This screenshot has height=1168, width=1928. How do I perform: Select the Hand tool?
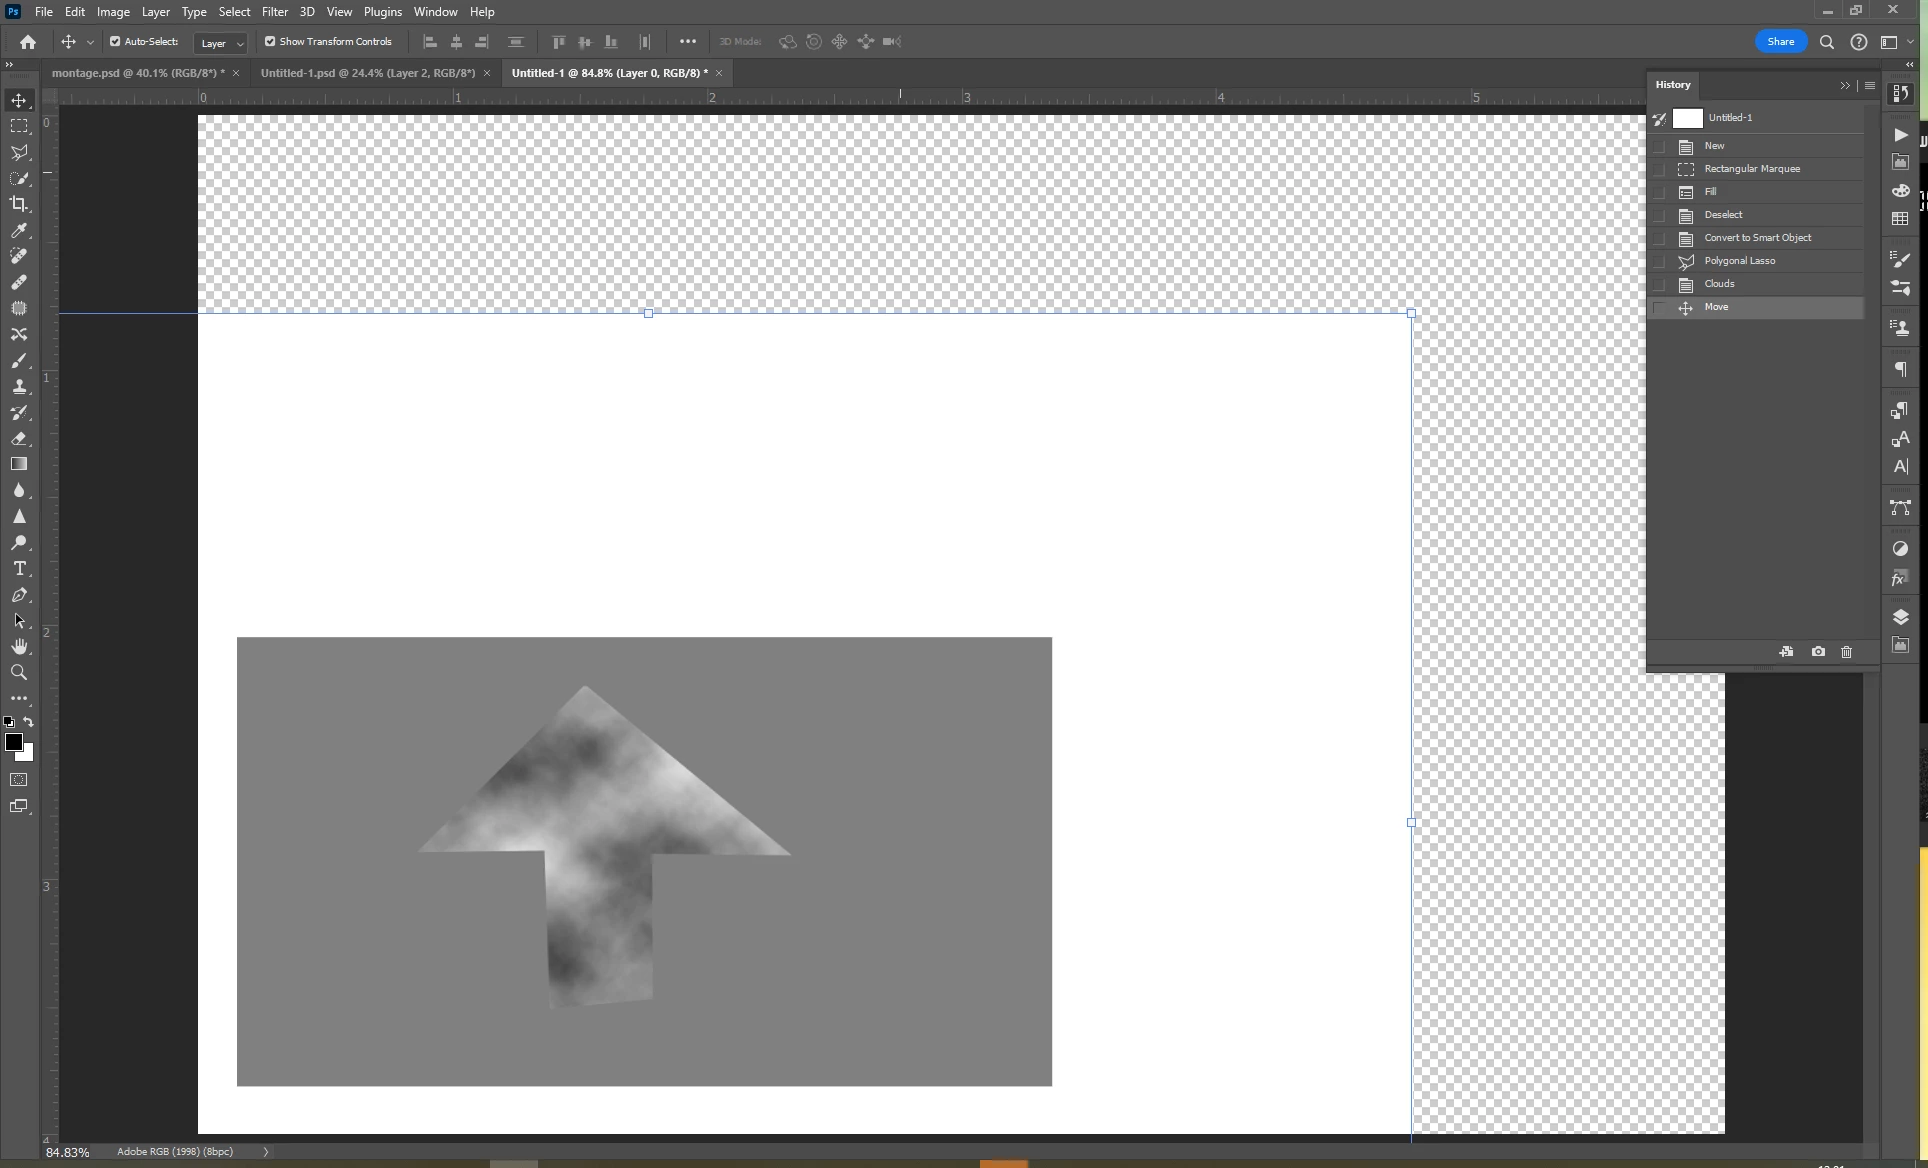point(19,646)
